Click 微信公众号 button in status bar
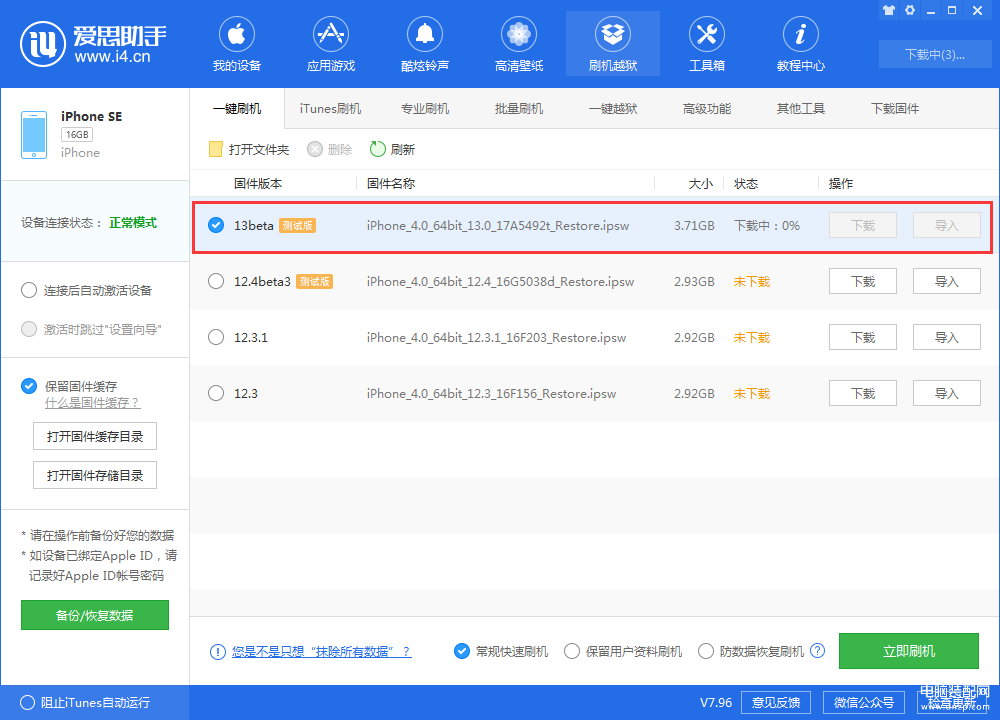Image resolution: width=1000 pixels, height=720 pixels. 864,702
